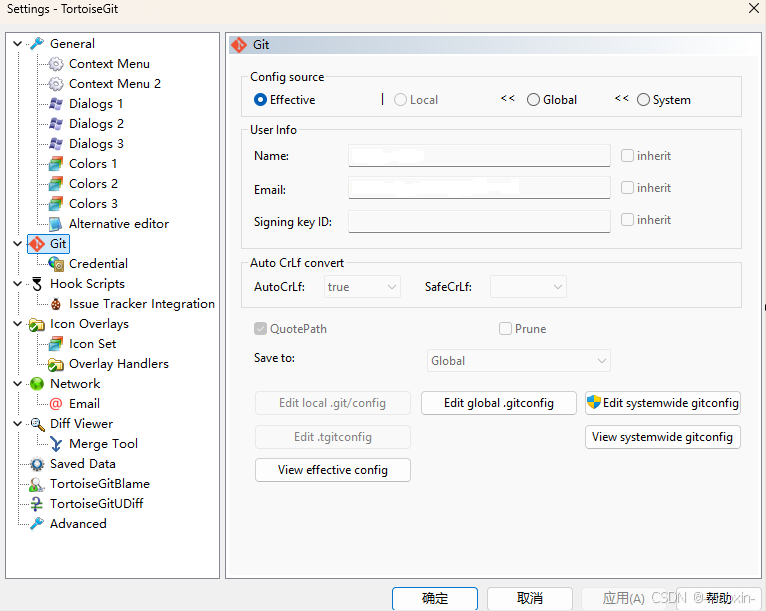Viewport: 766px width, 611px height.
Task: Click the Edit global .gitconfig button
Action: click(499, 403)
